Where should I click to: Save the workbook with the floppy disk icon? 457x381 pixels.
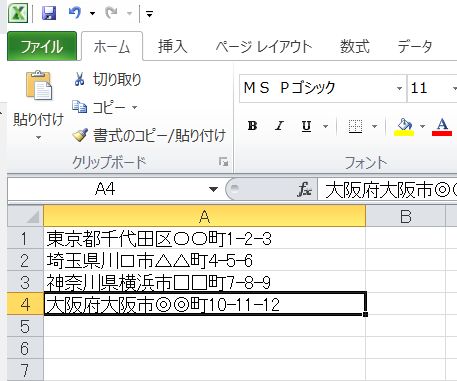(x=49, y=13)
